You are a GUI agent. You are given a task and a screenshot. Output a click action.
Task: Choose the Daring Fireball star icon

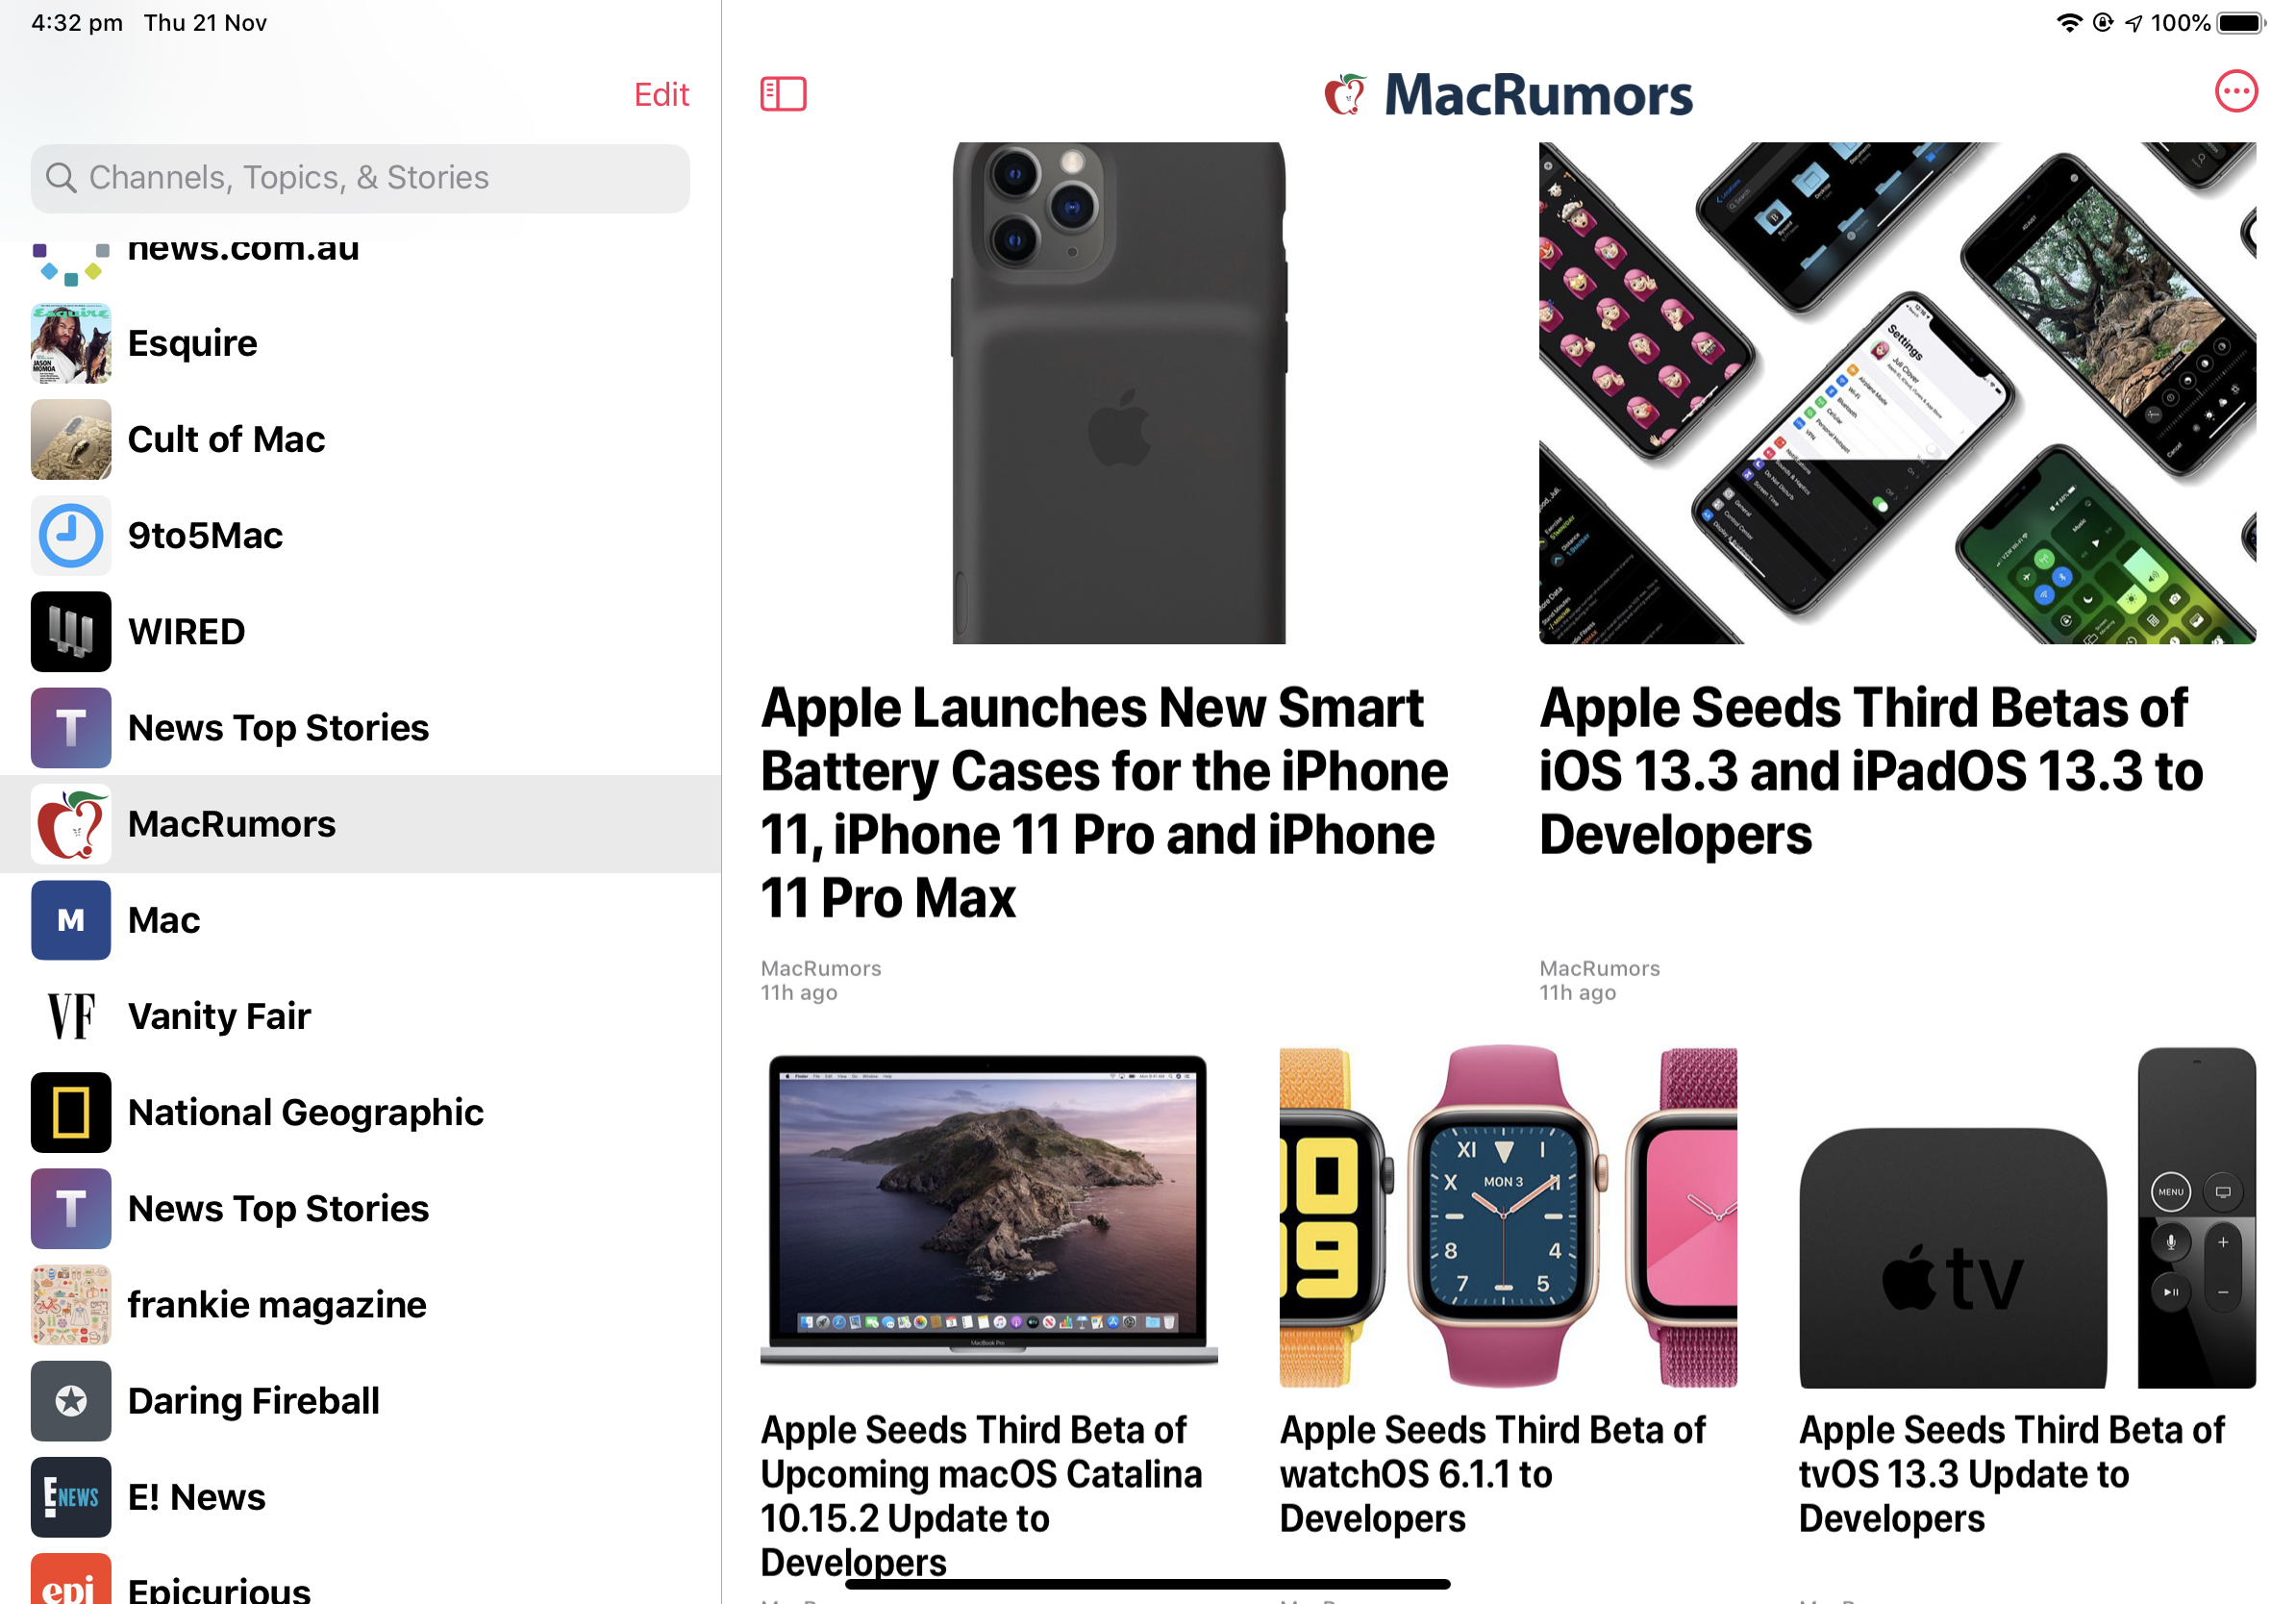click(70, 1400)
